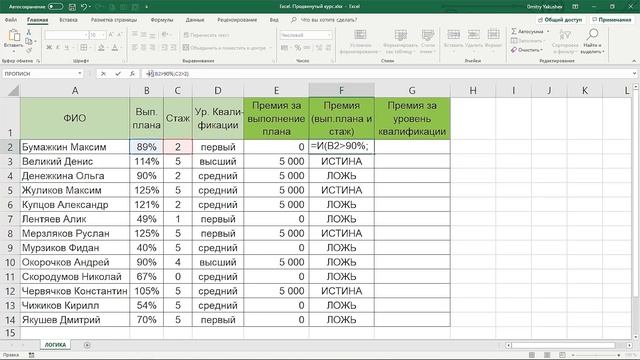The width and height of the screenshot is (640, 360).
Task: Click Format cells (Формат) icon
Action: pyautogui.click(x=493, y=35)
